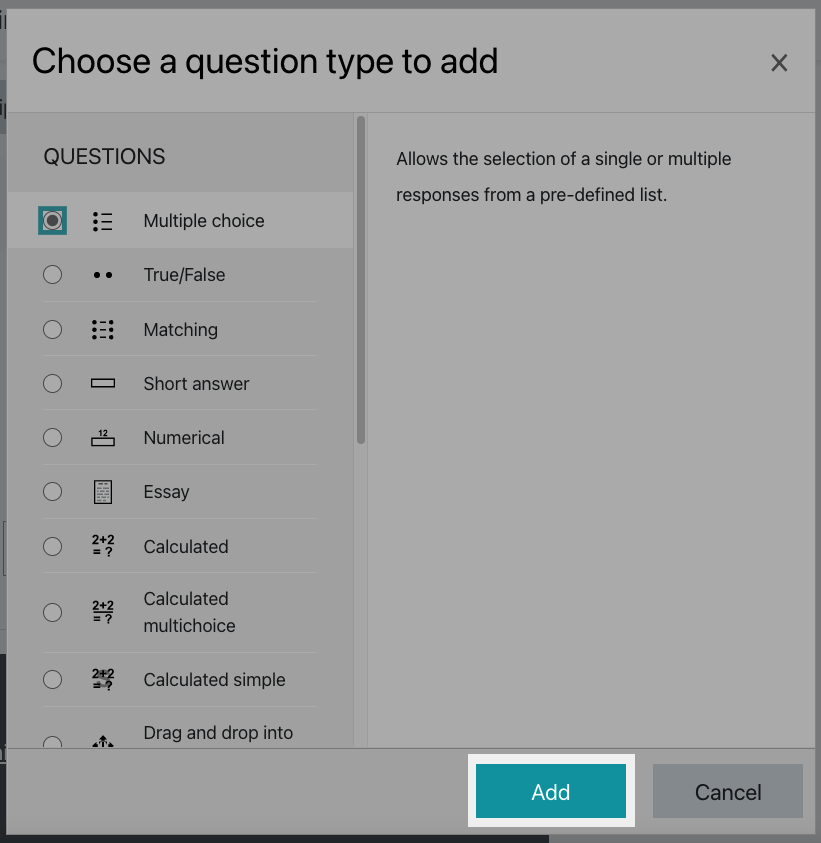Viewport: 821px width, 843px height.
Task: Click the Short answer box icon
Action: tap(103, 383)
